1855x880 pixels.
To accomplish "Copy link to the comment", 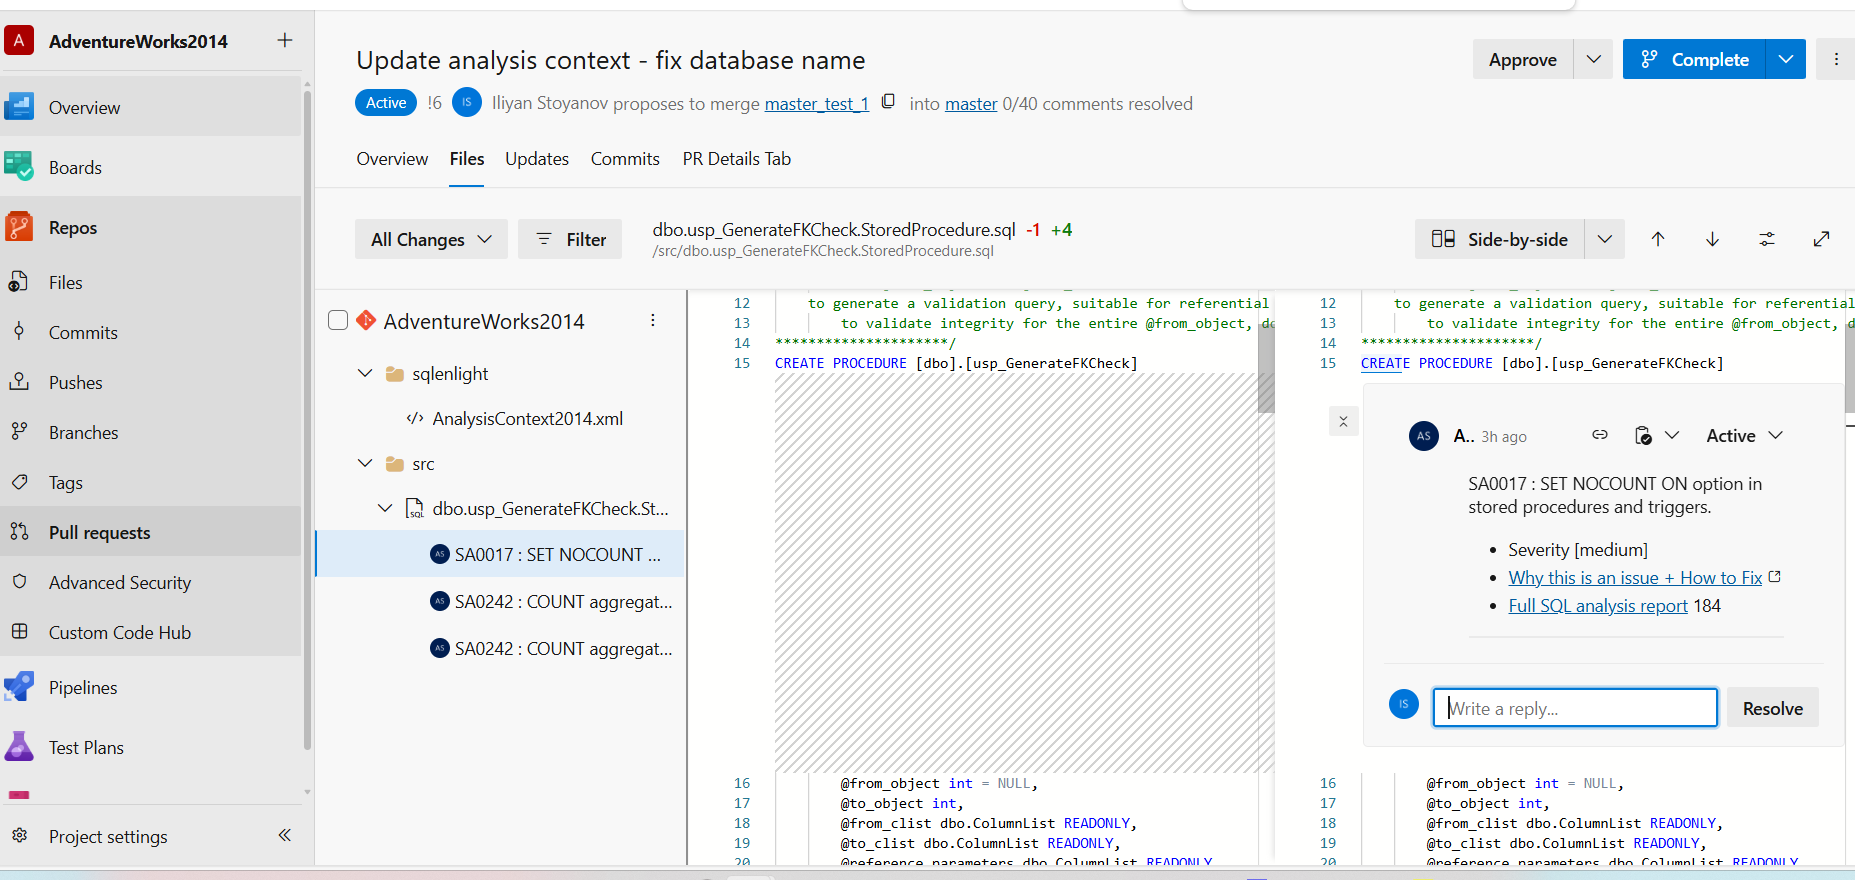I will (1600, 435).
